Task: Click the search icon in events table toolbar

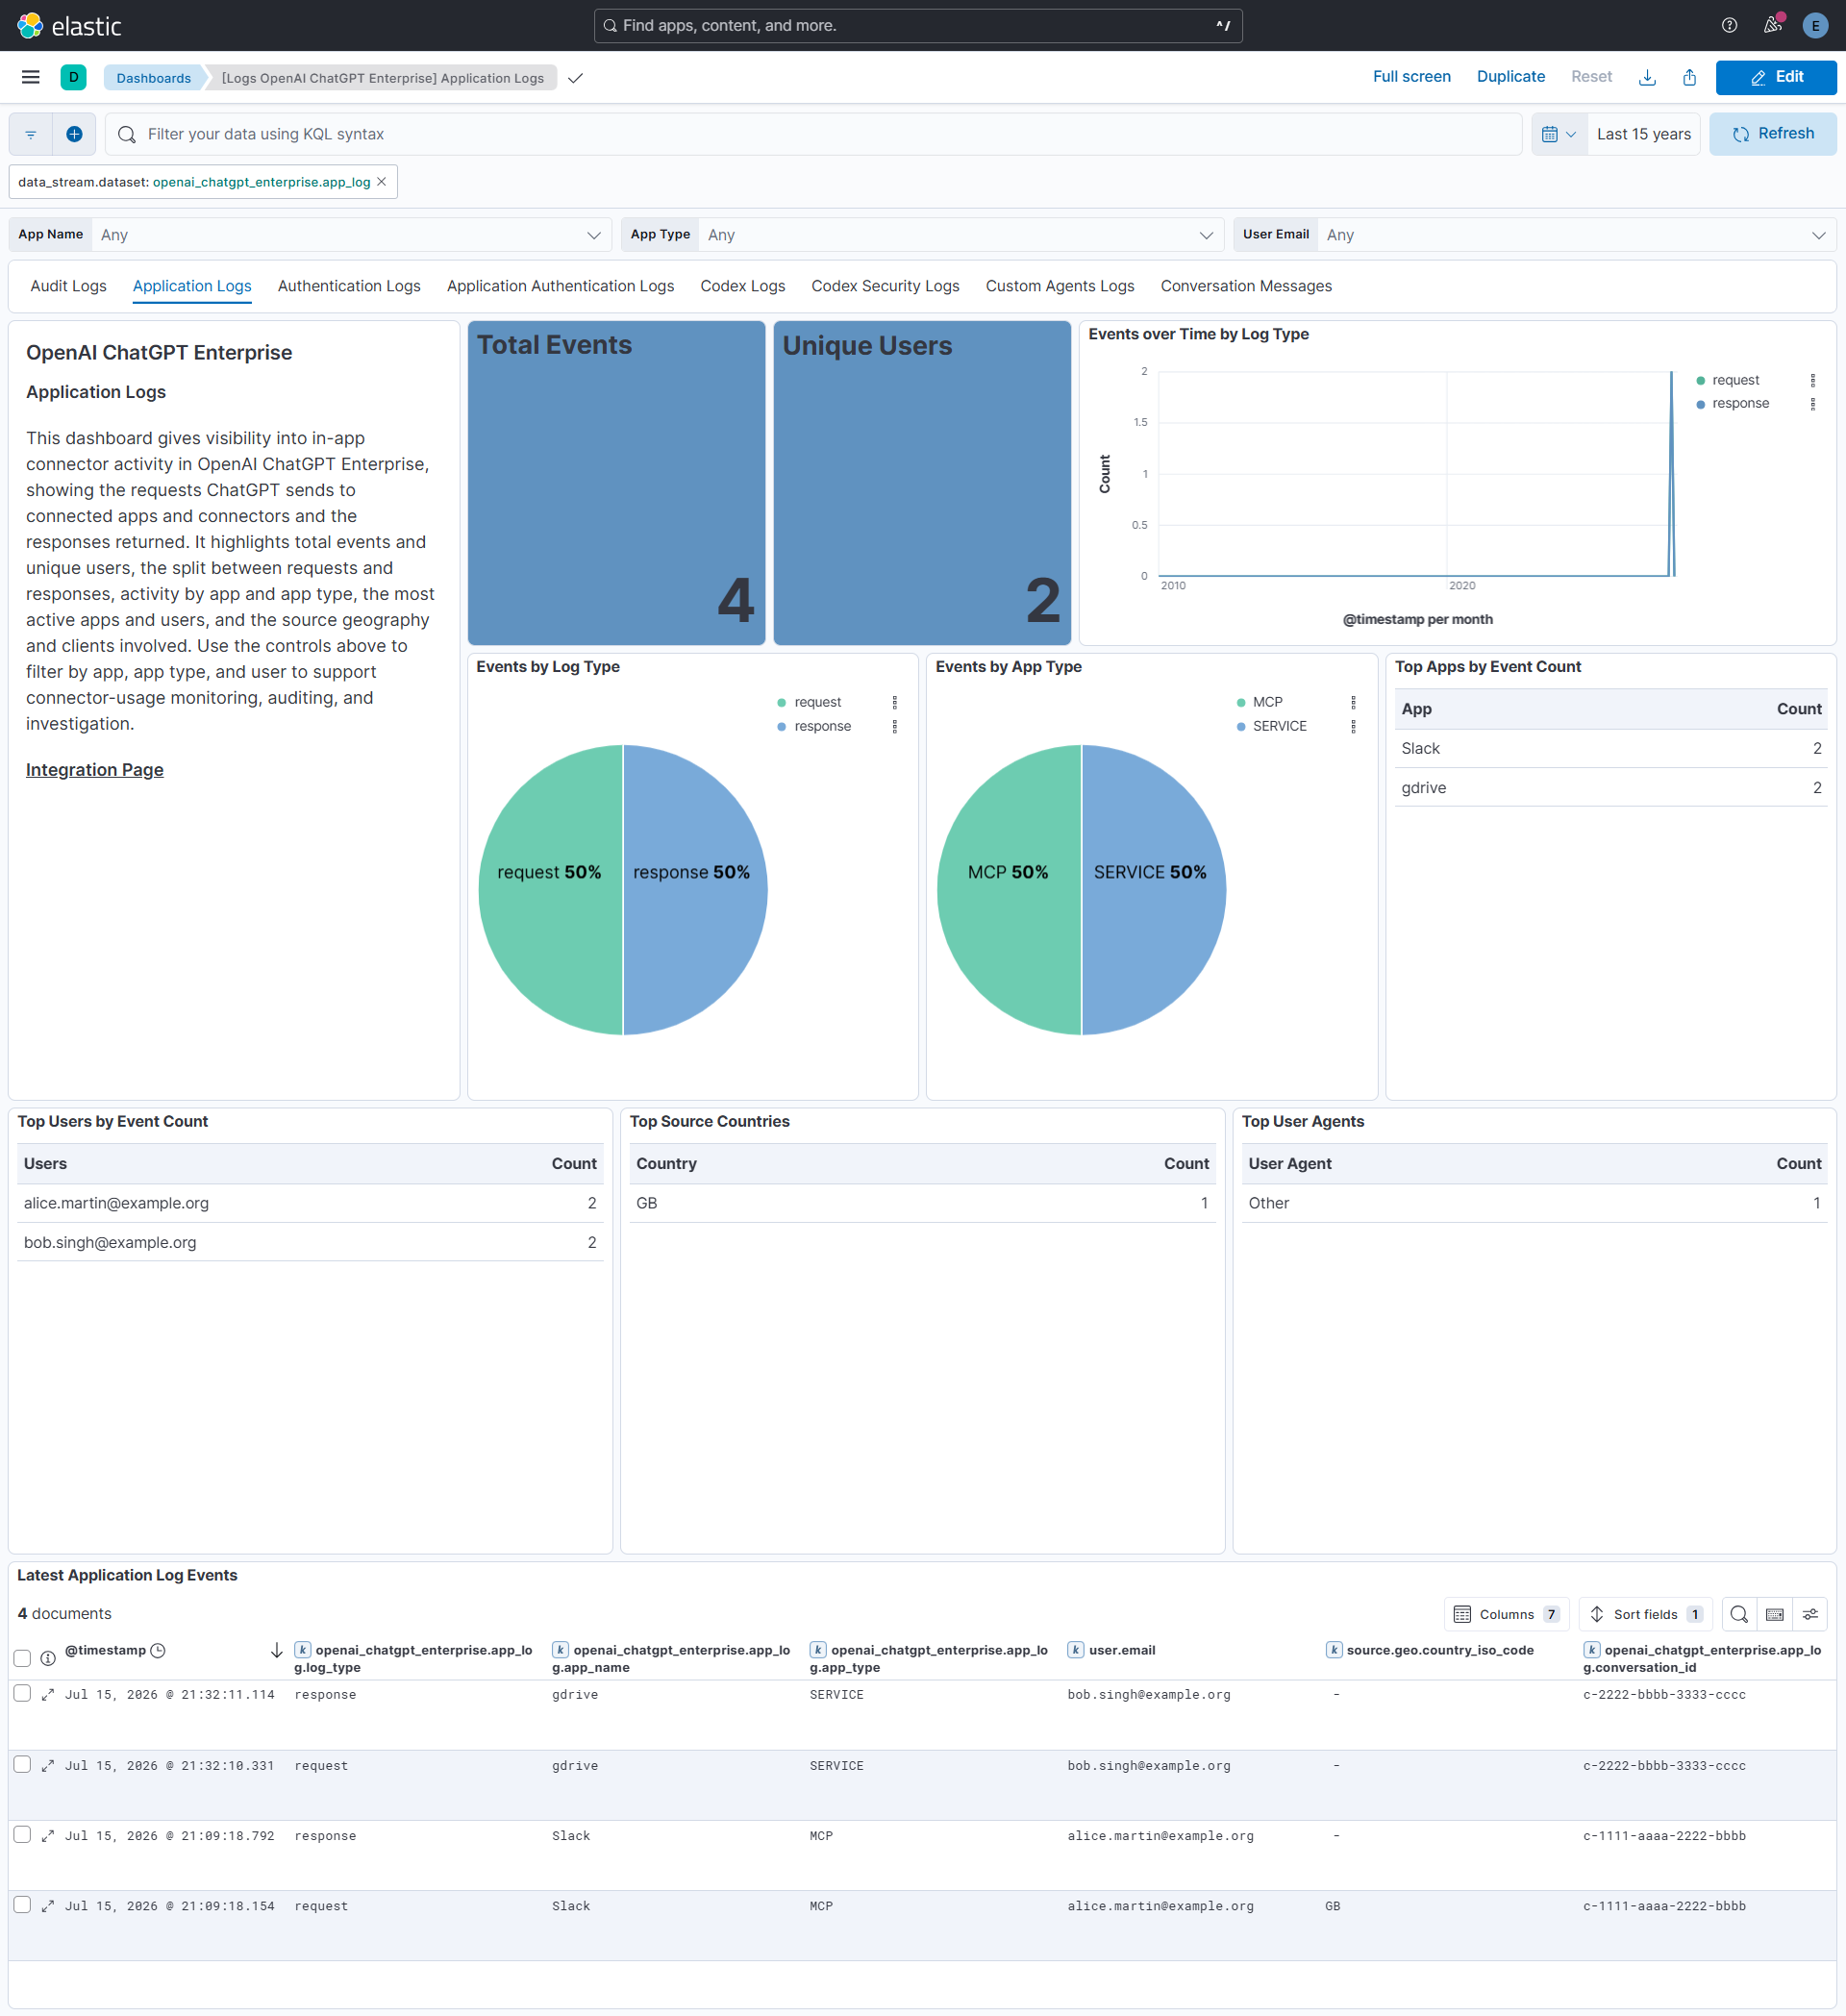Action: coord(1739,1614)
